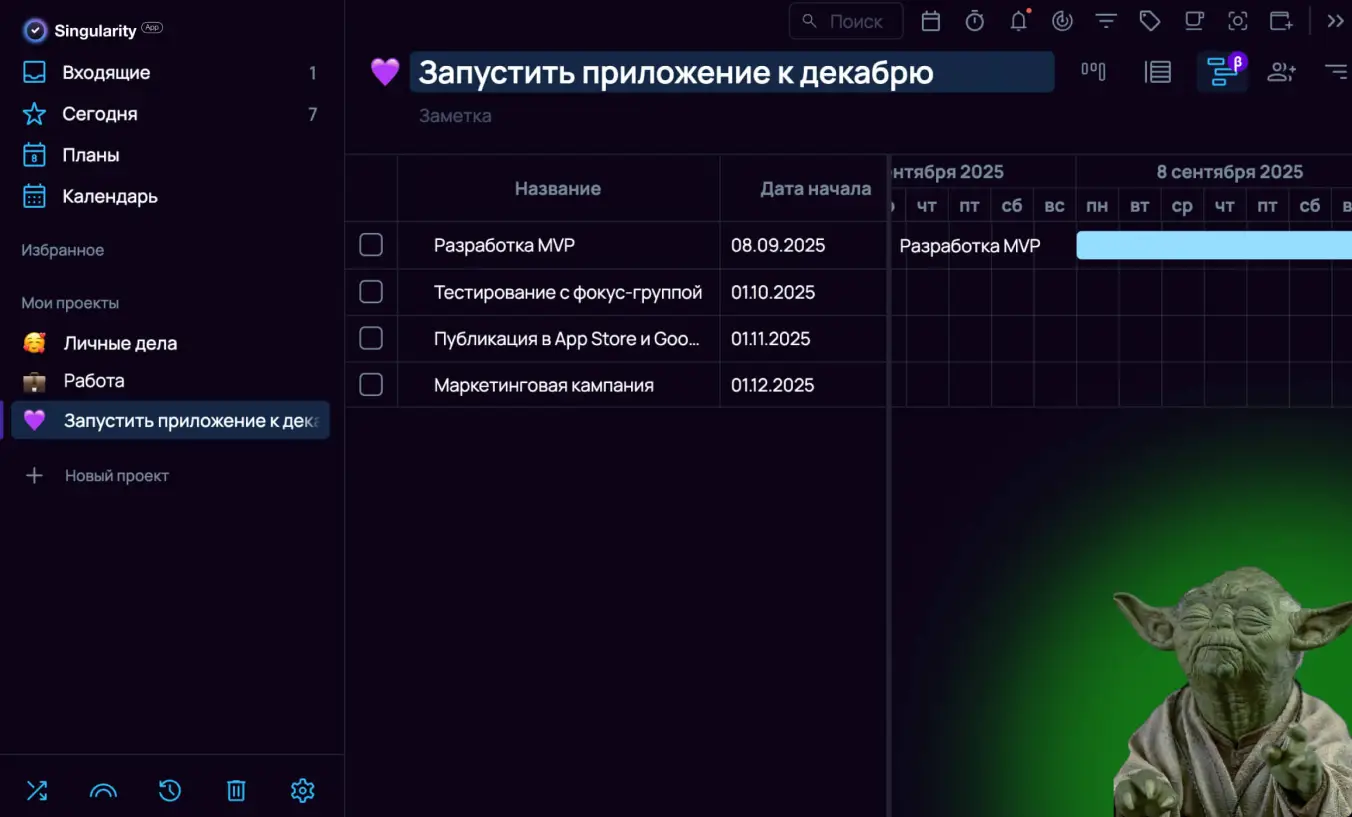Click start date 01.11.2025
Screen dimensions: 1352x817
tap(771, 338)
